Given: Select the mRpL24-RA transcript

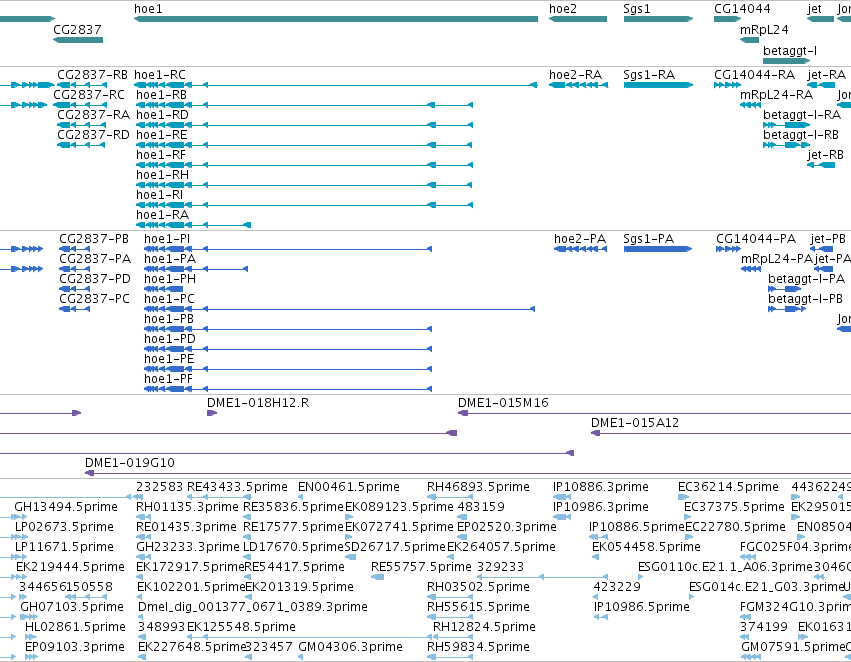Looking at the screenshot, I should click(751, 105).
